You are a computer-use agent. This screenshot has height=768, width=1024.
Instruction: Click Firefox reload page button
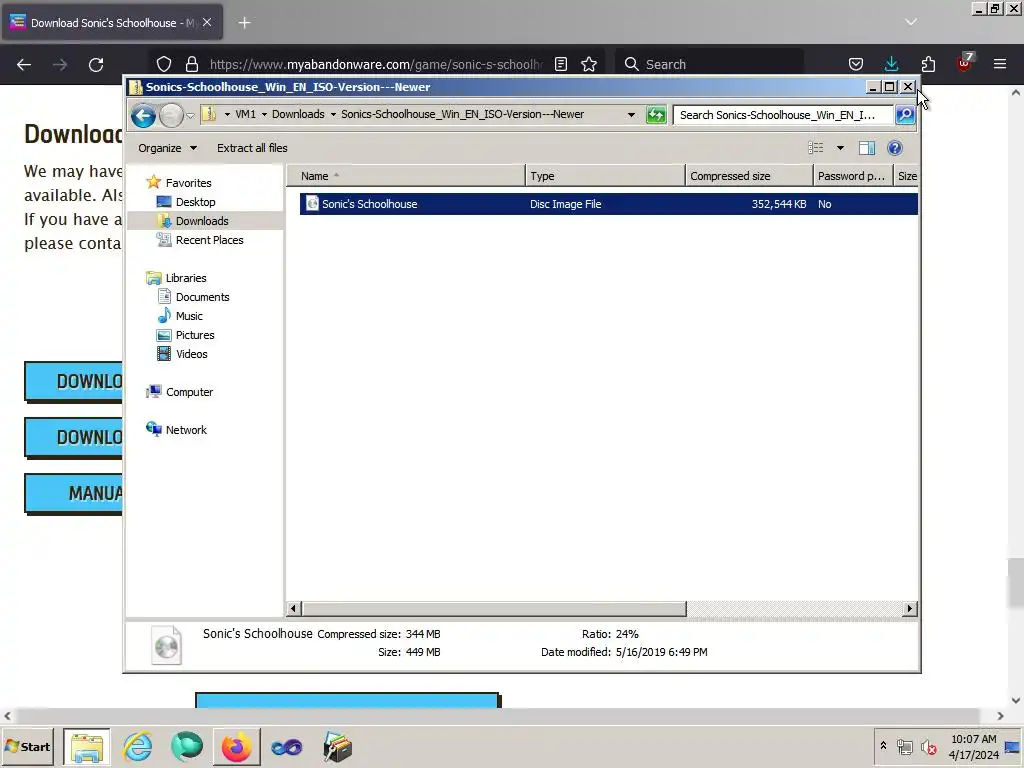pos(96,64)
